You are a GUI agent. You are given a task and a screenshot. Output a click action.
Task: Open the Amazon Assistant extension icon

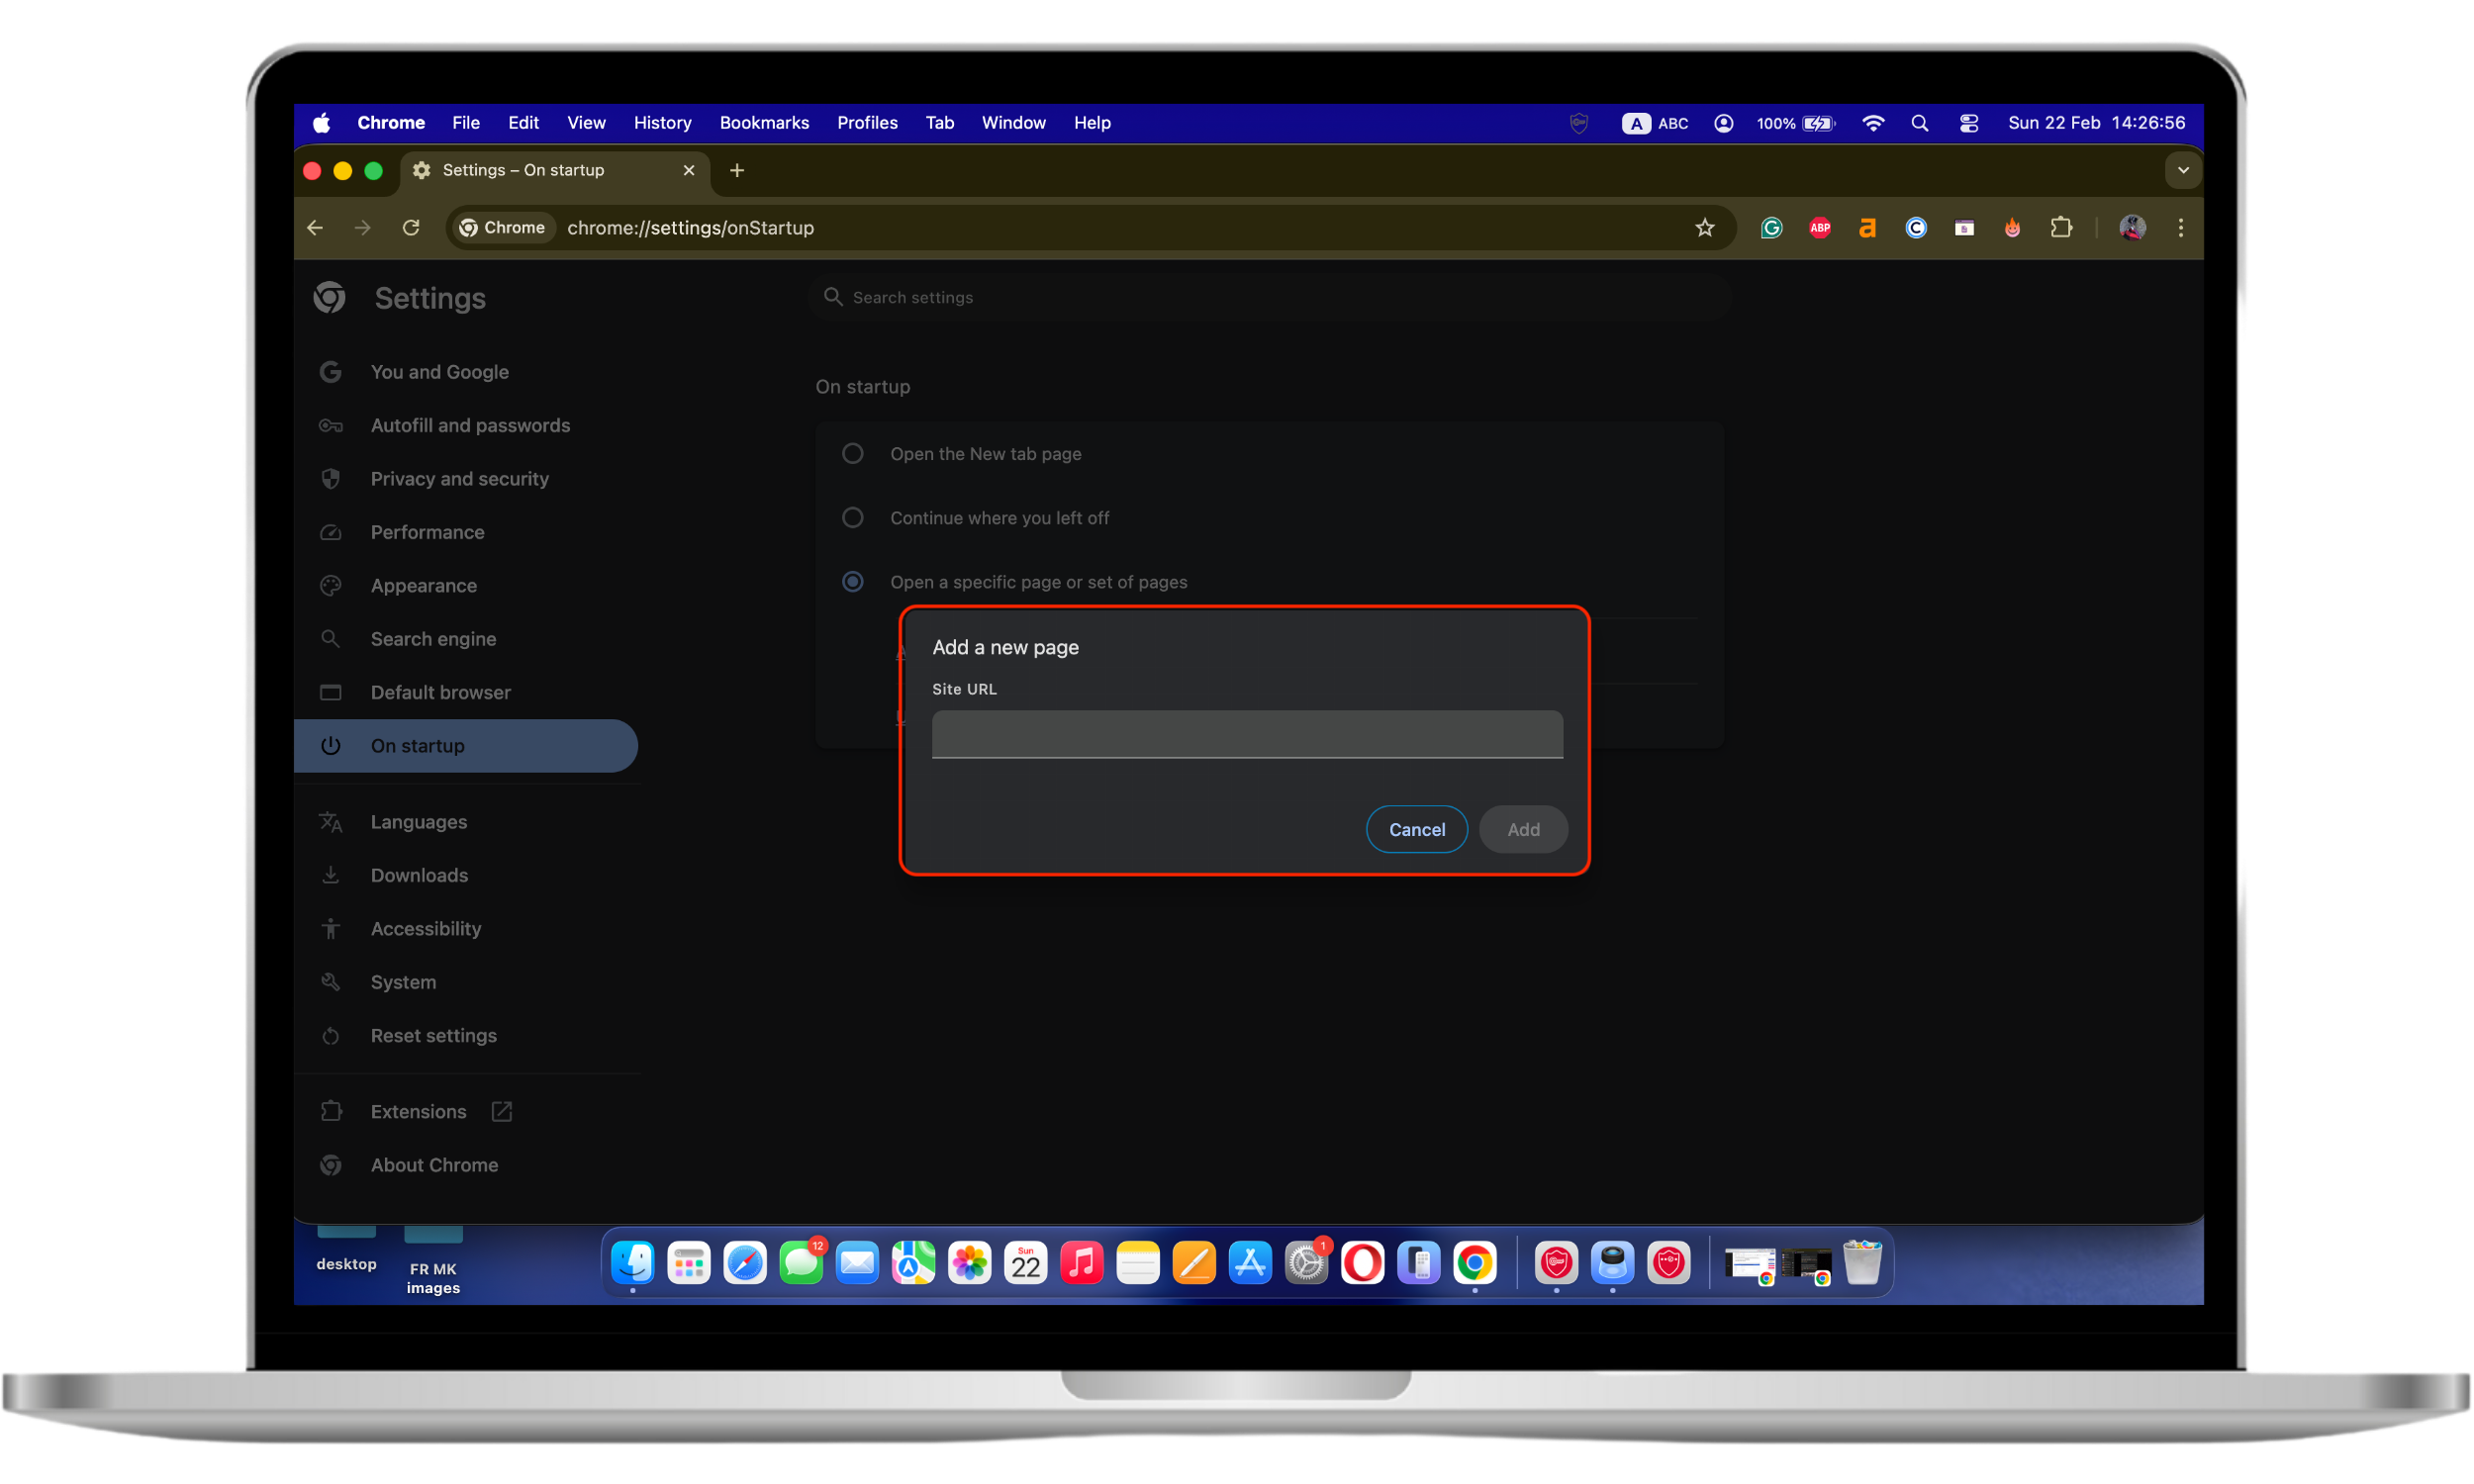pyautogui.click(x=1866, y=227)
